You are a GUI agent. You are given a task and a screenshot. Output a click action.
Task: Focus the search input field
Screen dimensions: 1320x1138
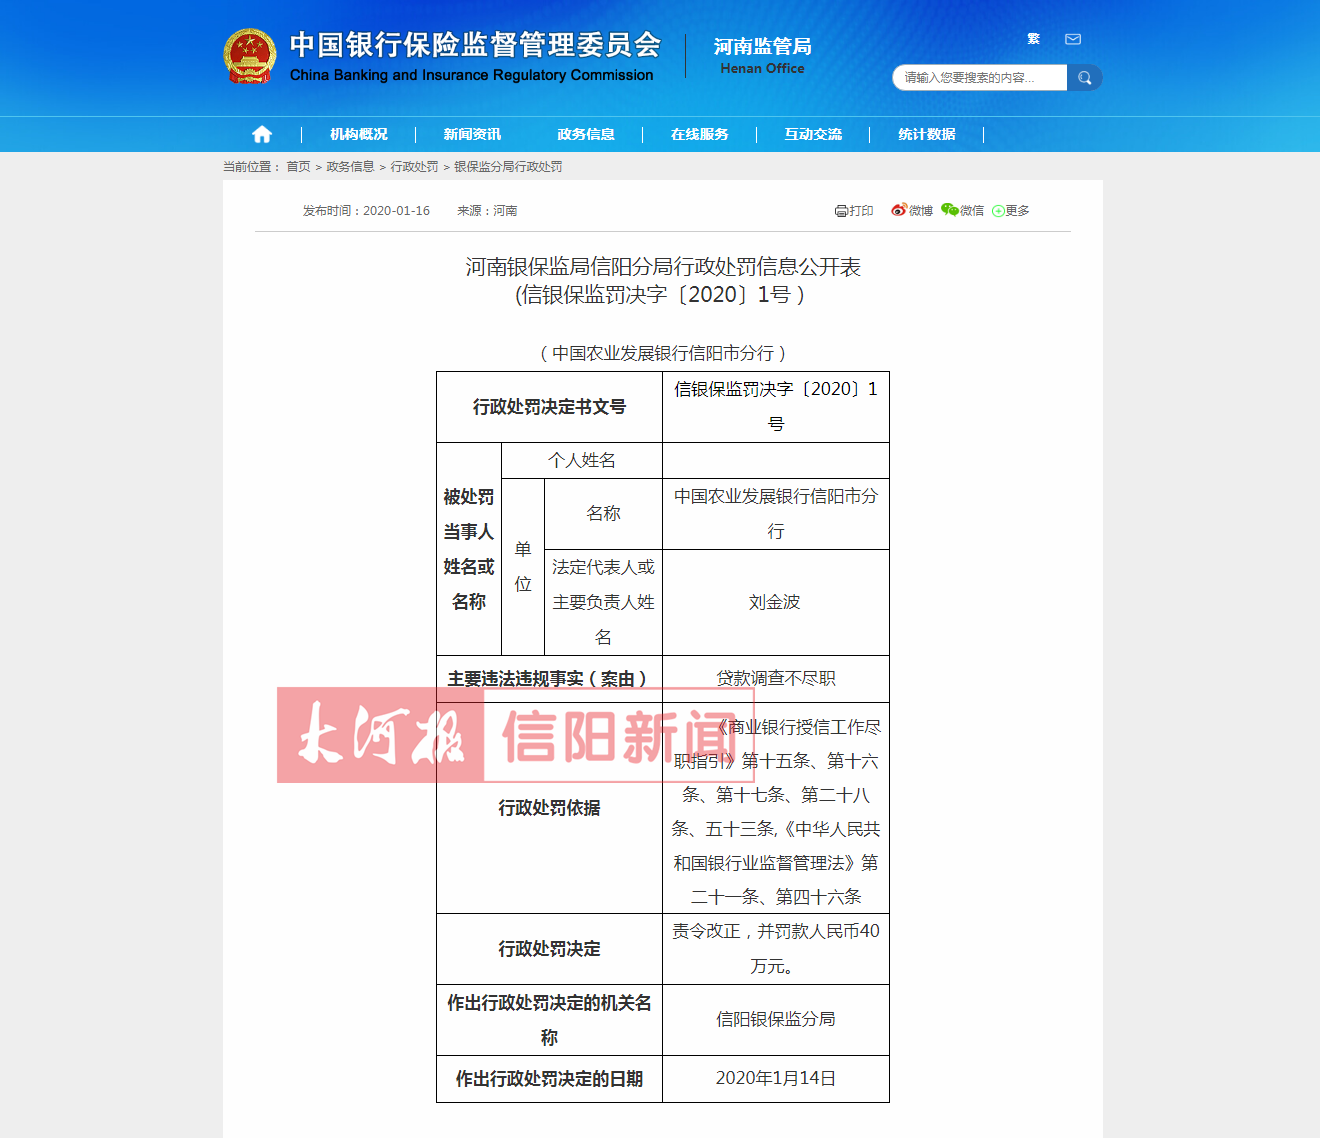coord(980,78)
